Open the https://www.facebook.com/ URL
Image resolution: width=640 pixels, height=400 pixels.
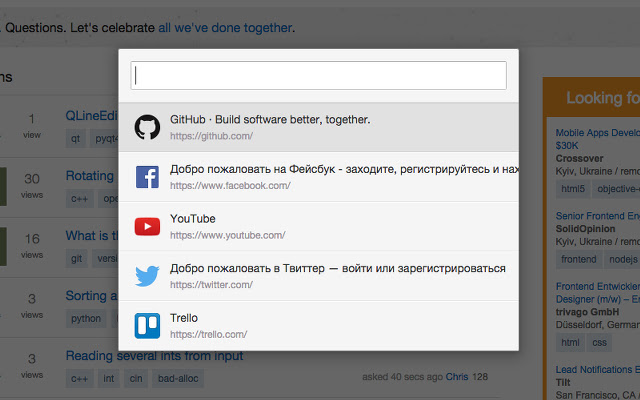pos(230,186)
